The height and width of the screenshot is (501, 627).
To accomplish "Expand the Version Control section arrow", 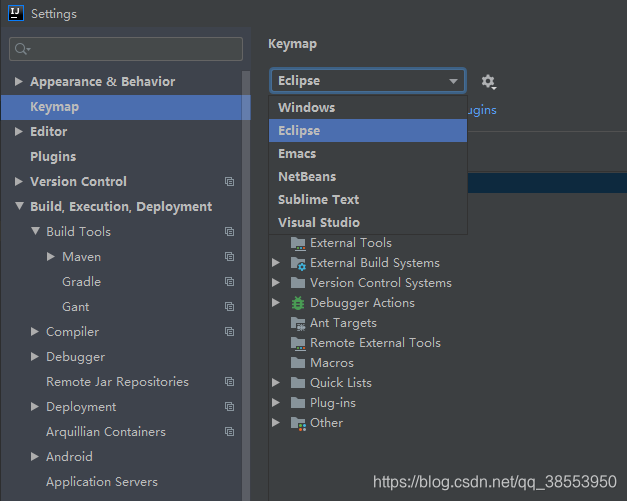I will click(18, 182).
